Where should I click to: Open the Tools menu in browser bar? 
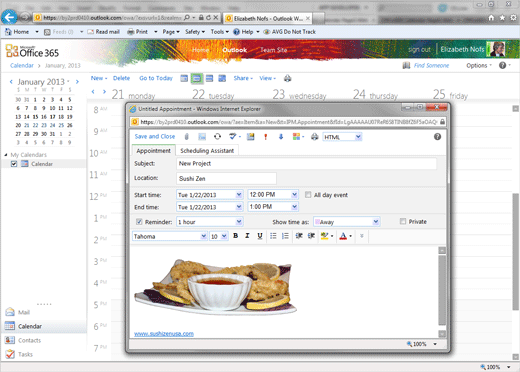219,32
